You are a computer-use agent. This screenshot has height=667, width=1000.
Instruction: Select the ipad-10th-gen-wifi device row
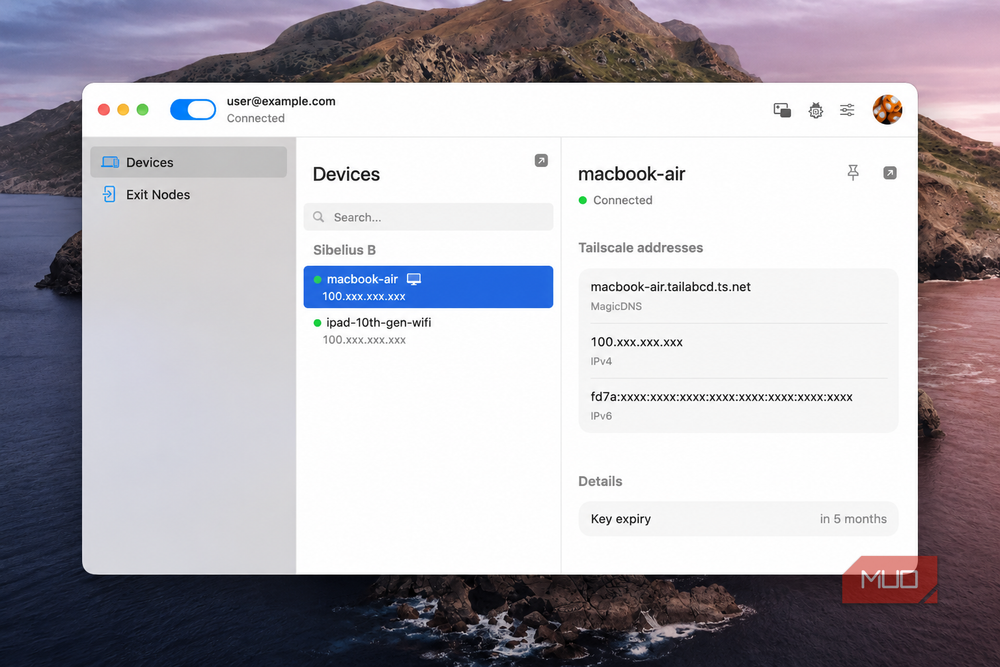coord(429,330)
